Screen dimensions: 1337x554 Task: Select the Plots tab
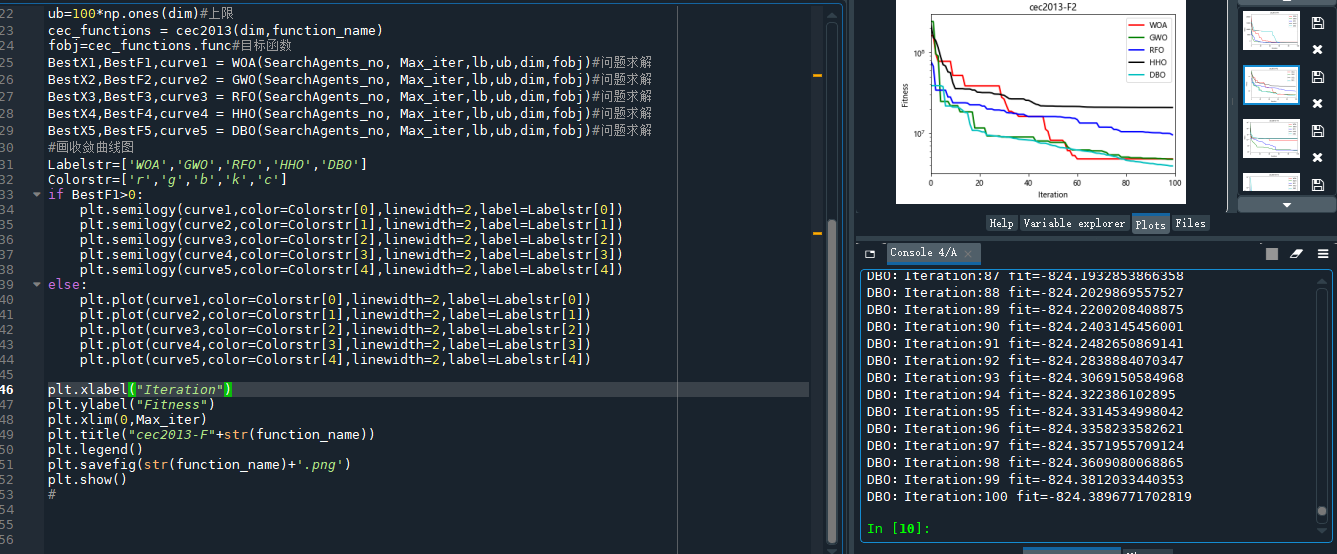point(1150,224)
